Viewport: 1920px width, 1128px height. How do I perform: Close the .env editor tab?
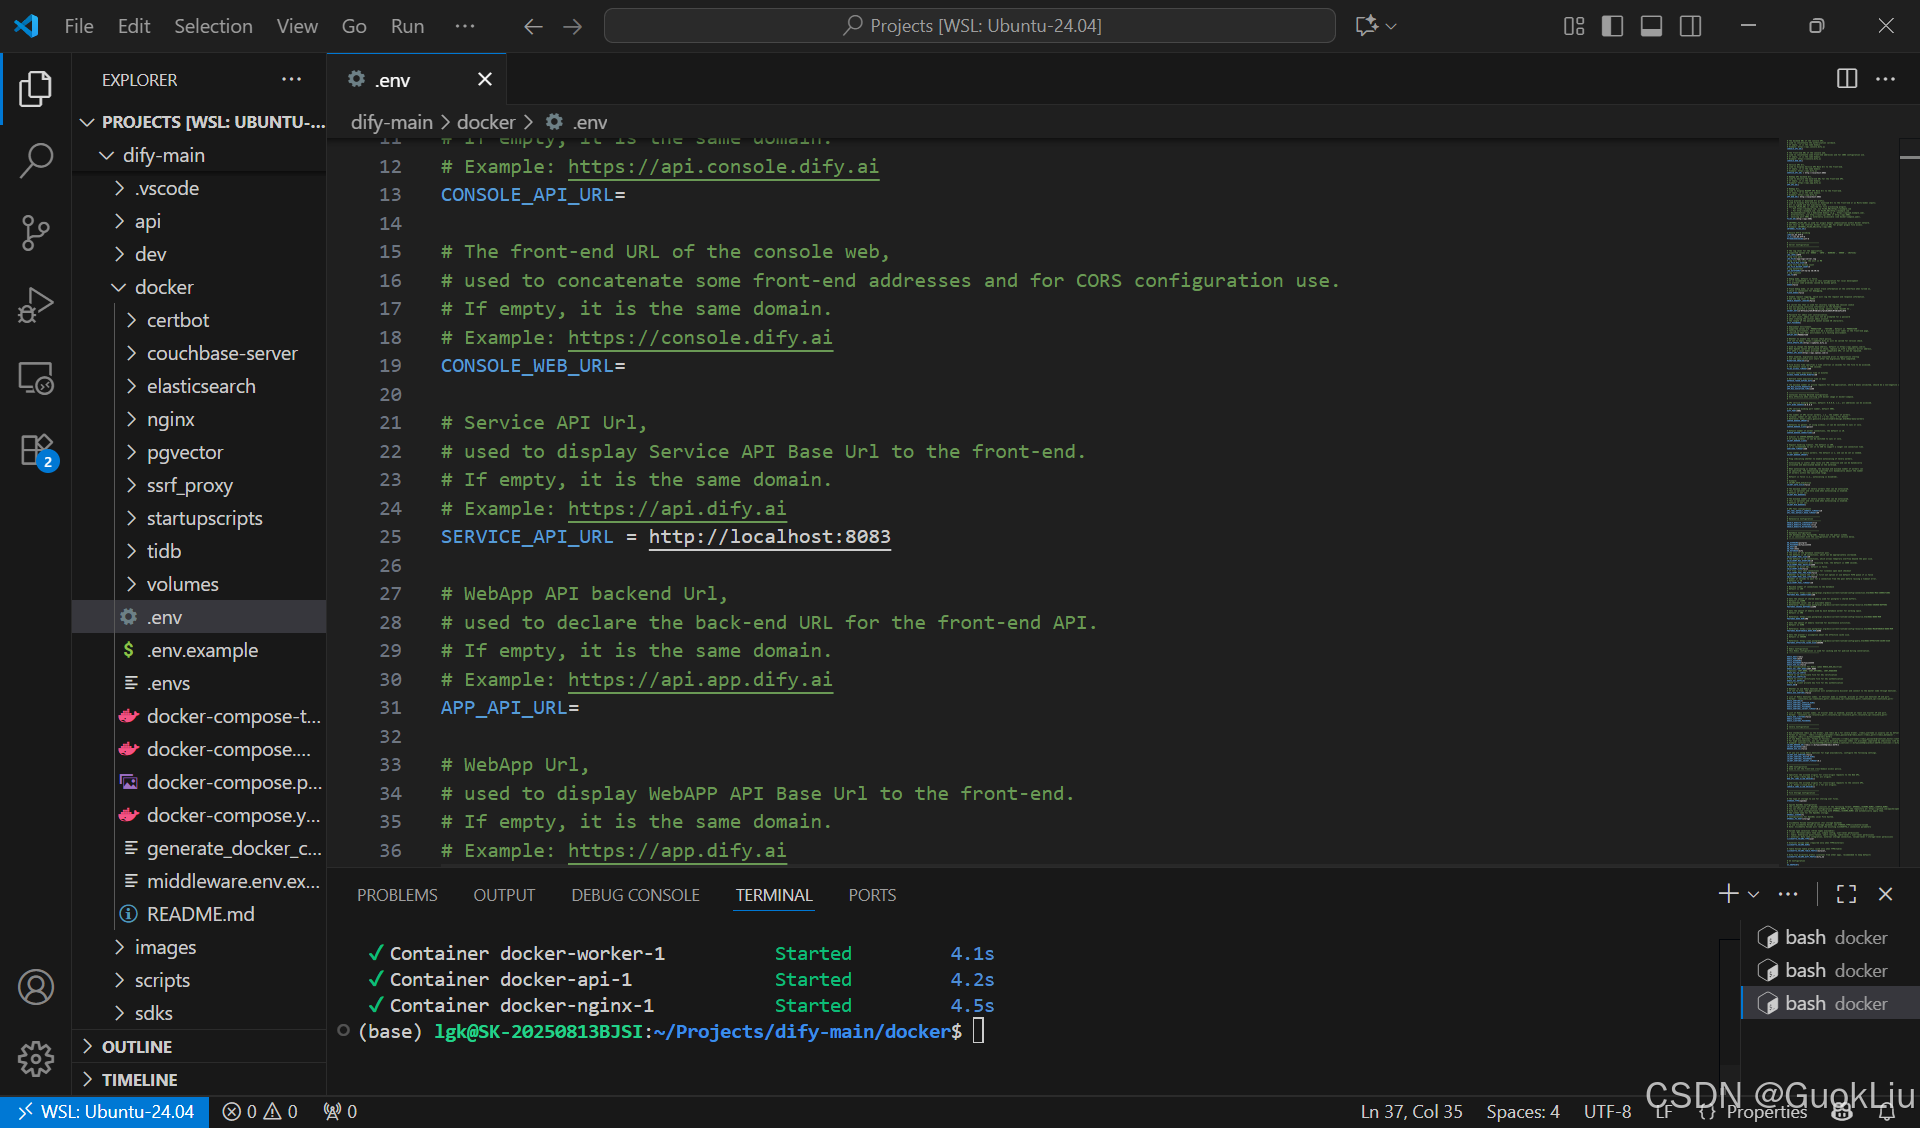pos(485,79)
